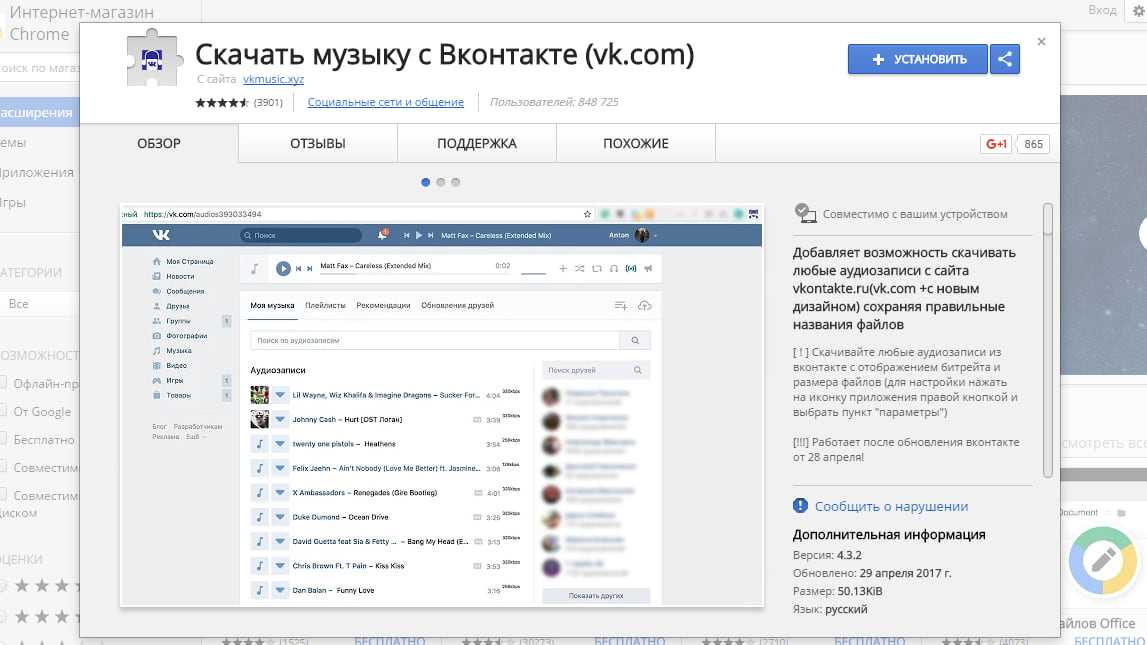The width and height of the screenshot is (1147, 645).
Task: Click the Обновлено: 29 апреля 2017 г. line
Action: pos(872,573)
